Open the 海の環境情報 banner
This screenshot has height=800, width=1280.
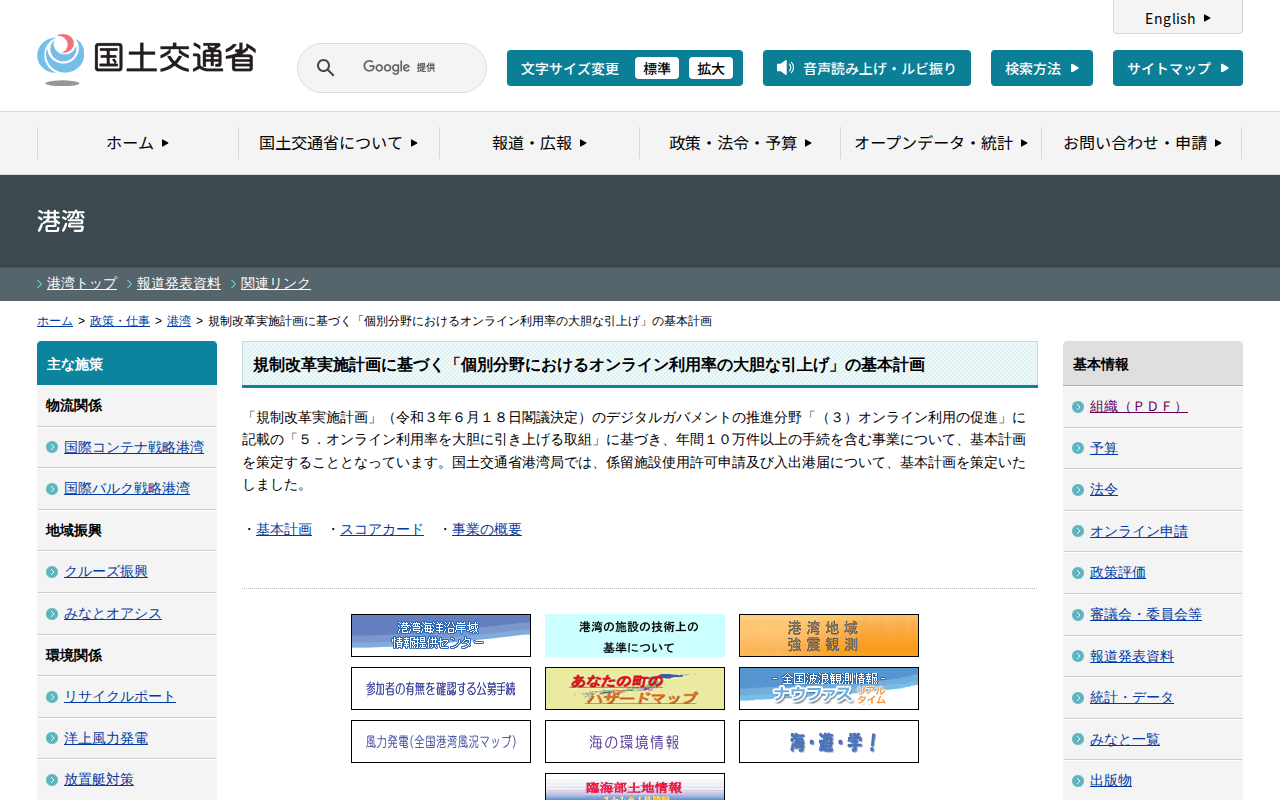(634, 741)
